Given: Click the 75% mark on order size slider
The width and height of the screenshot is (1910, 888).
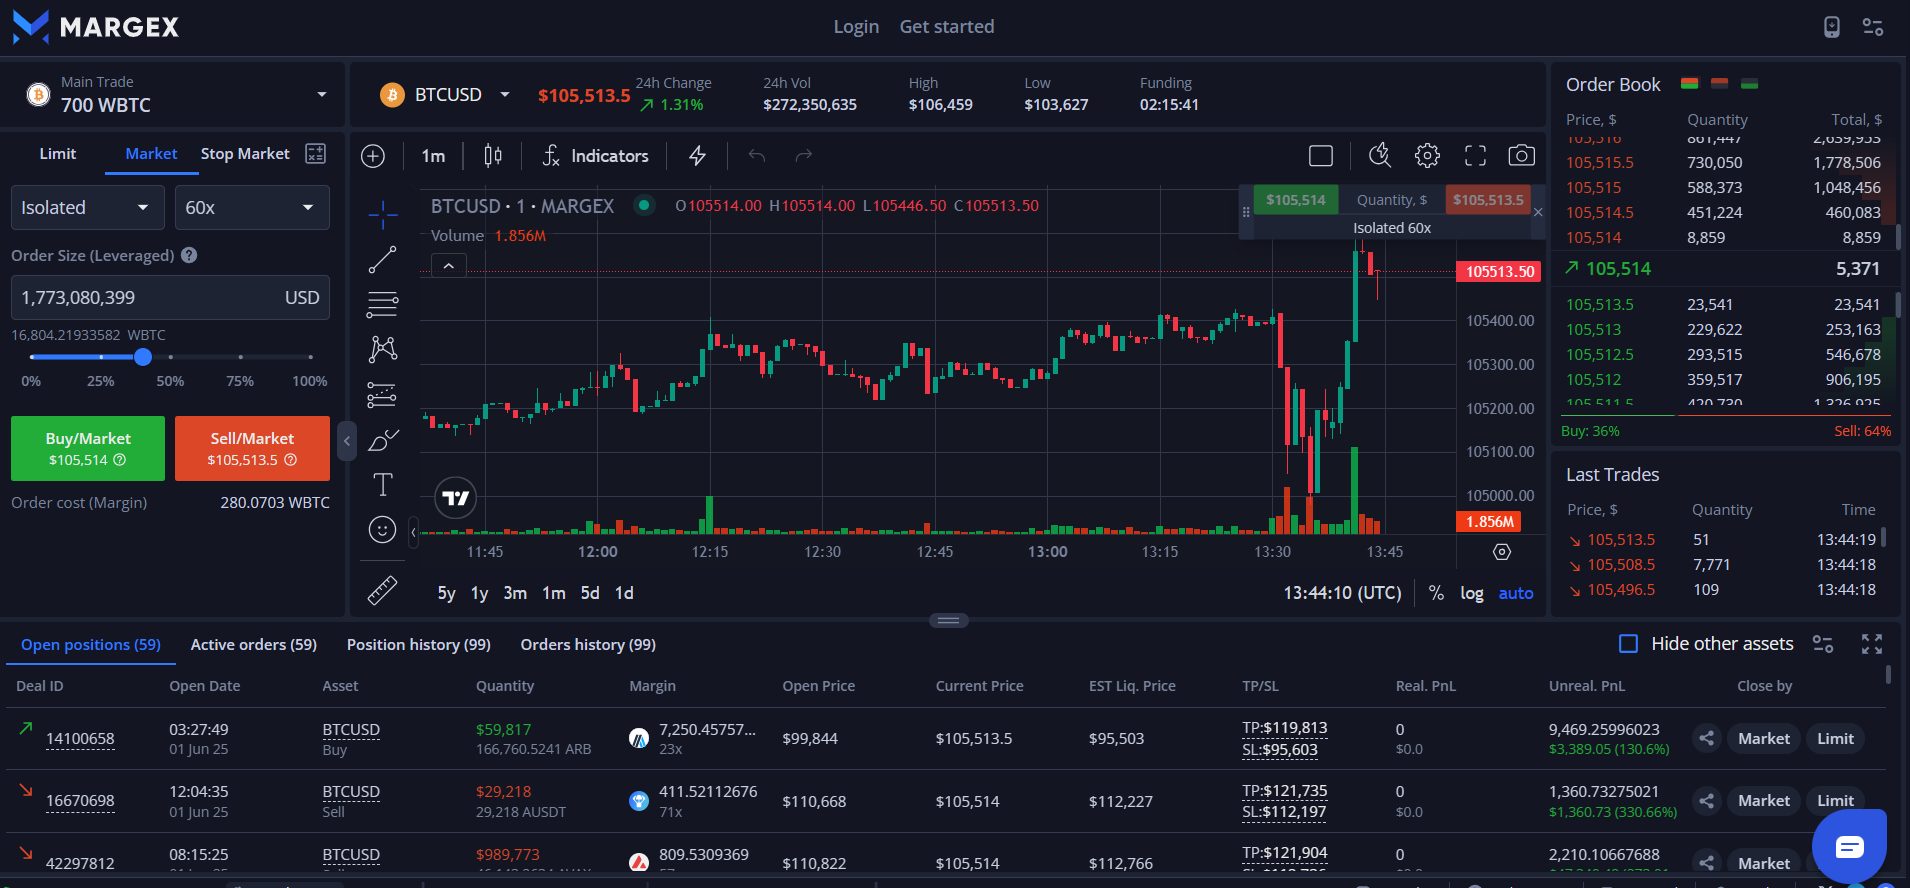Looking at the screenshot, I should coord(240,357).
